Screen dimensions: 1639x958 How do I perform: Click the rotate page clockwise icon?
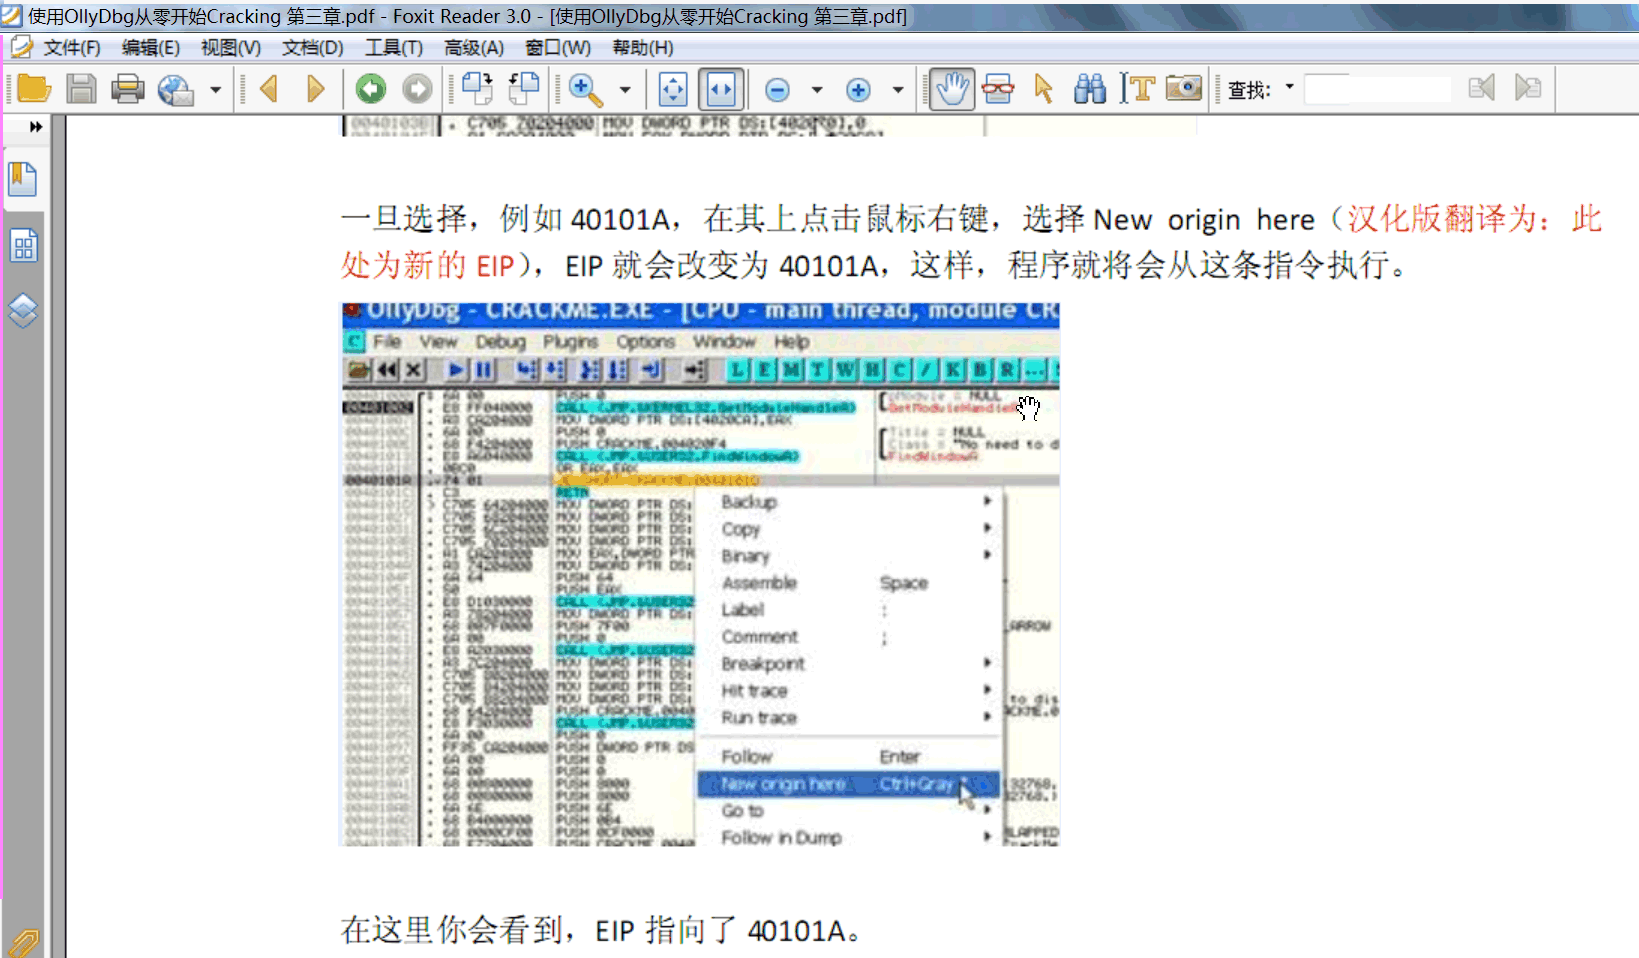coord(477,89)
